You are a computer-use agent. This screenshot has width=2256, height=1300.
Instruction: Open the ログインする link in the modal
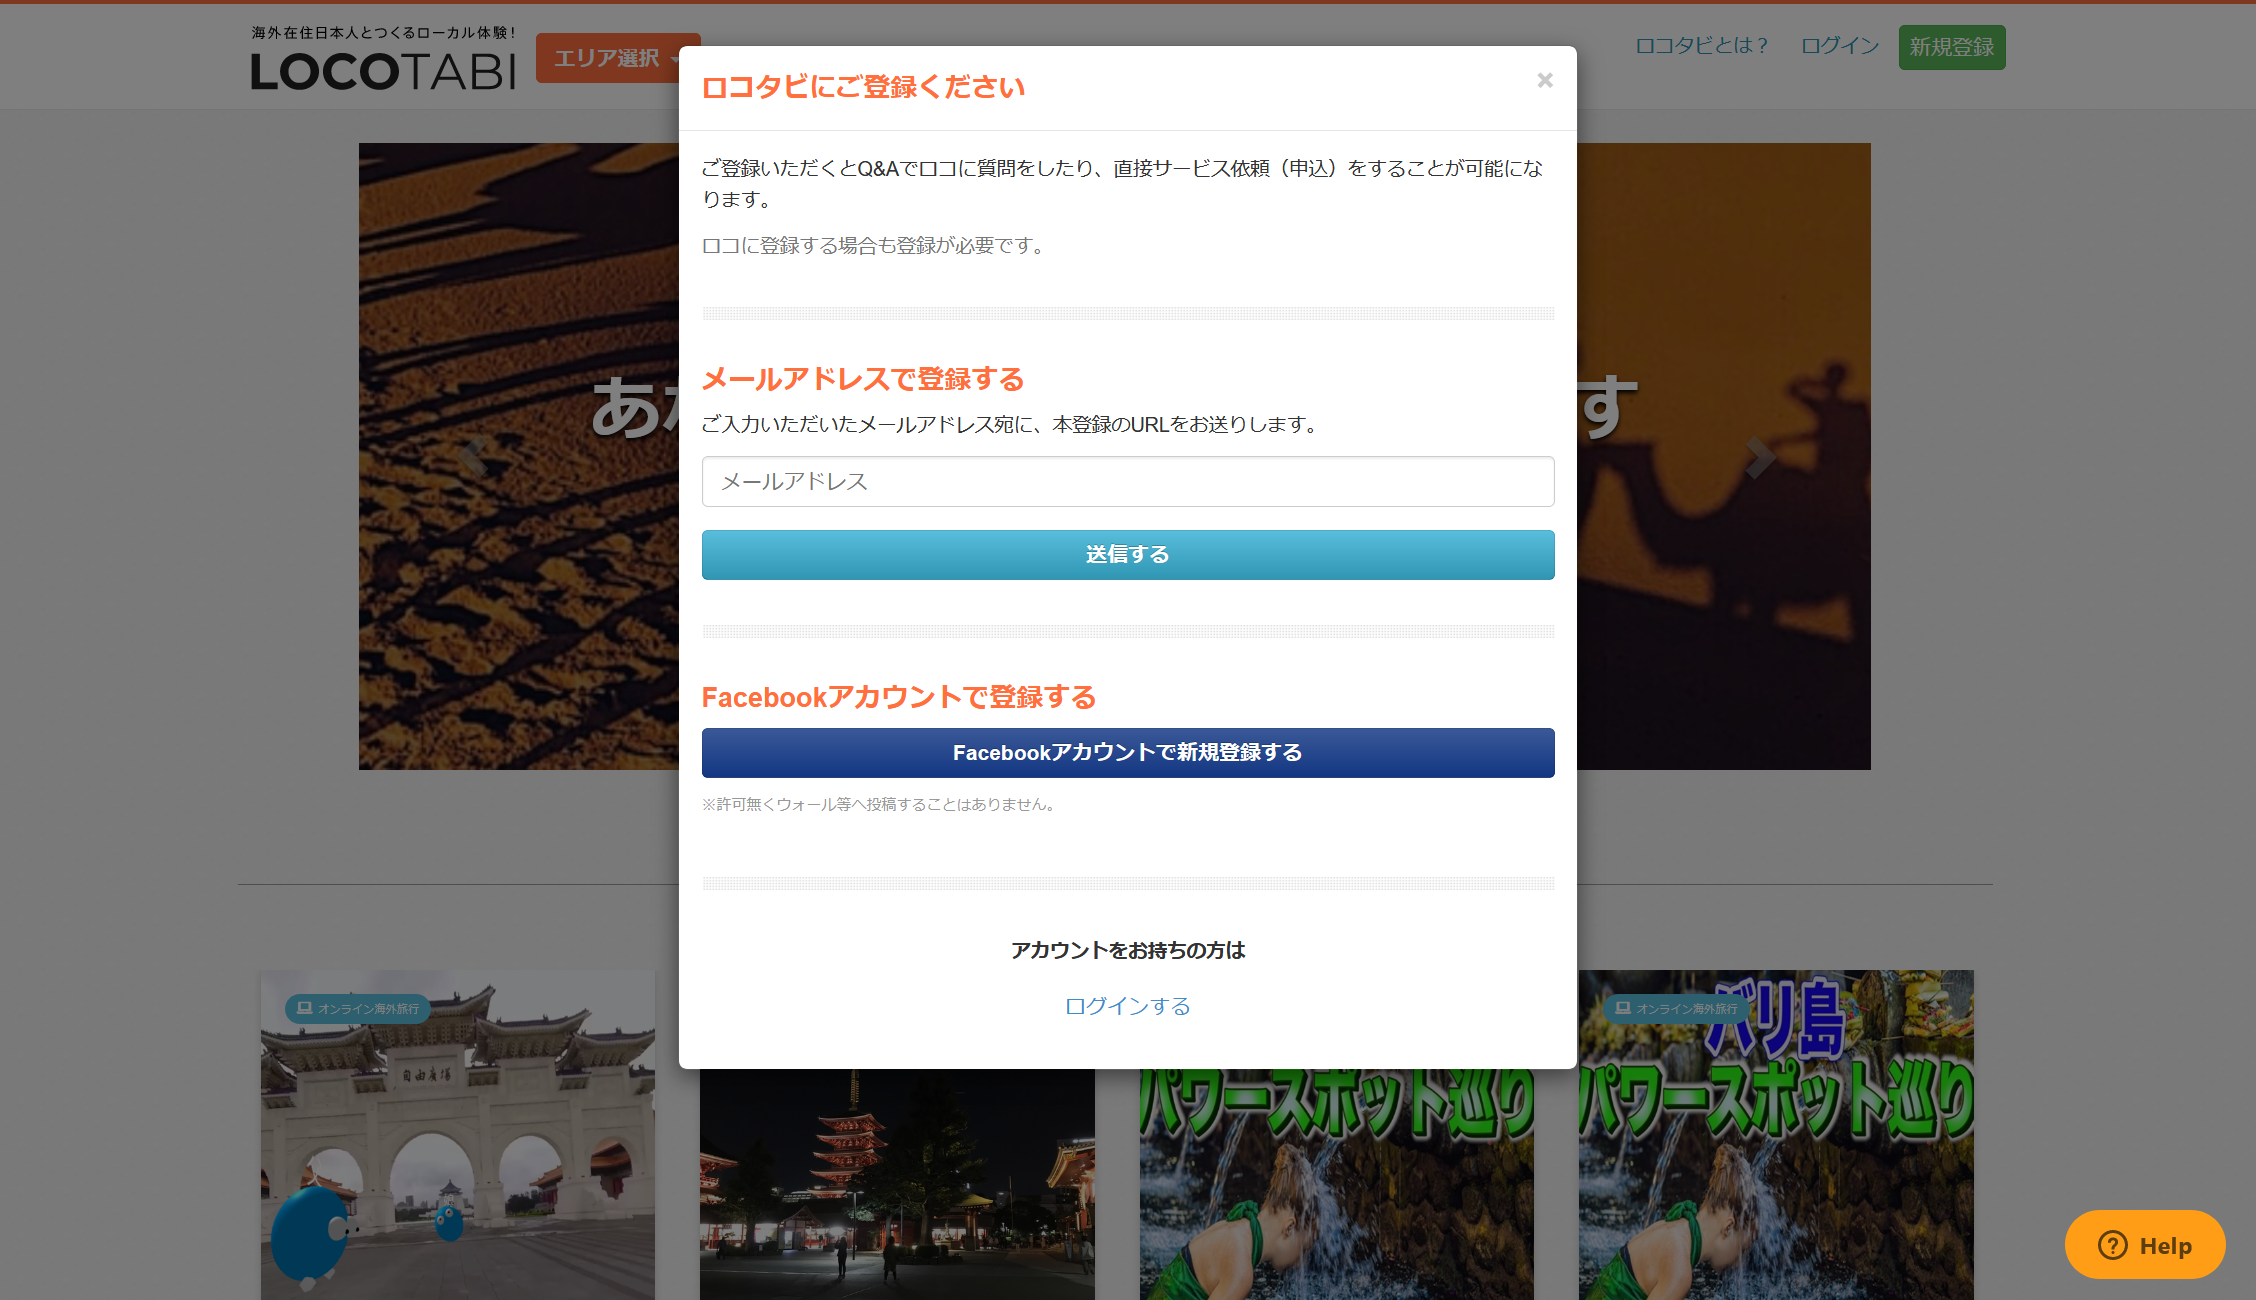1127,1006
